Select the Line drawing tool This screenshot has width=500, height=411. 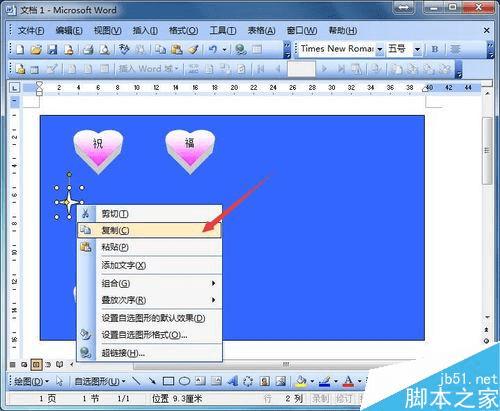pyautogui.click(x=136, y=381)
